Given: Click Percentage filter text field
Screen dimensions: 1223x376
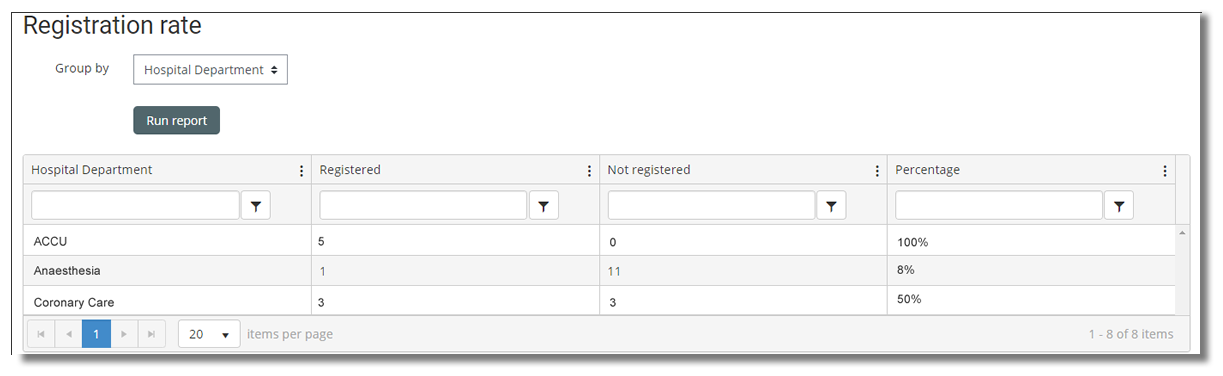Looking at the screenshot, I should [999, 205].
